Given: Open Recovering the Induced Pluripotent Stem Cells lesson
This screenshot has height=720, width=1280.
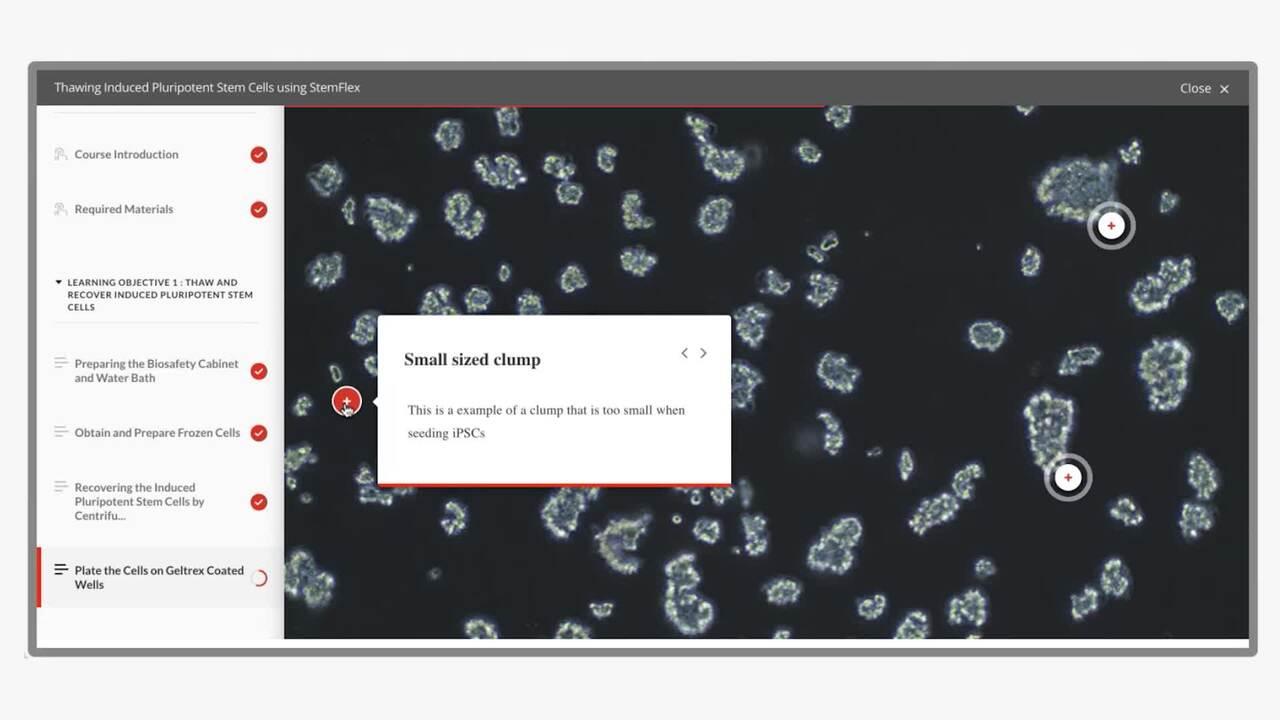Looking at the screenshot, I should (x=139, y=502).
